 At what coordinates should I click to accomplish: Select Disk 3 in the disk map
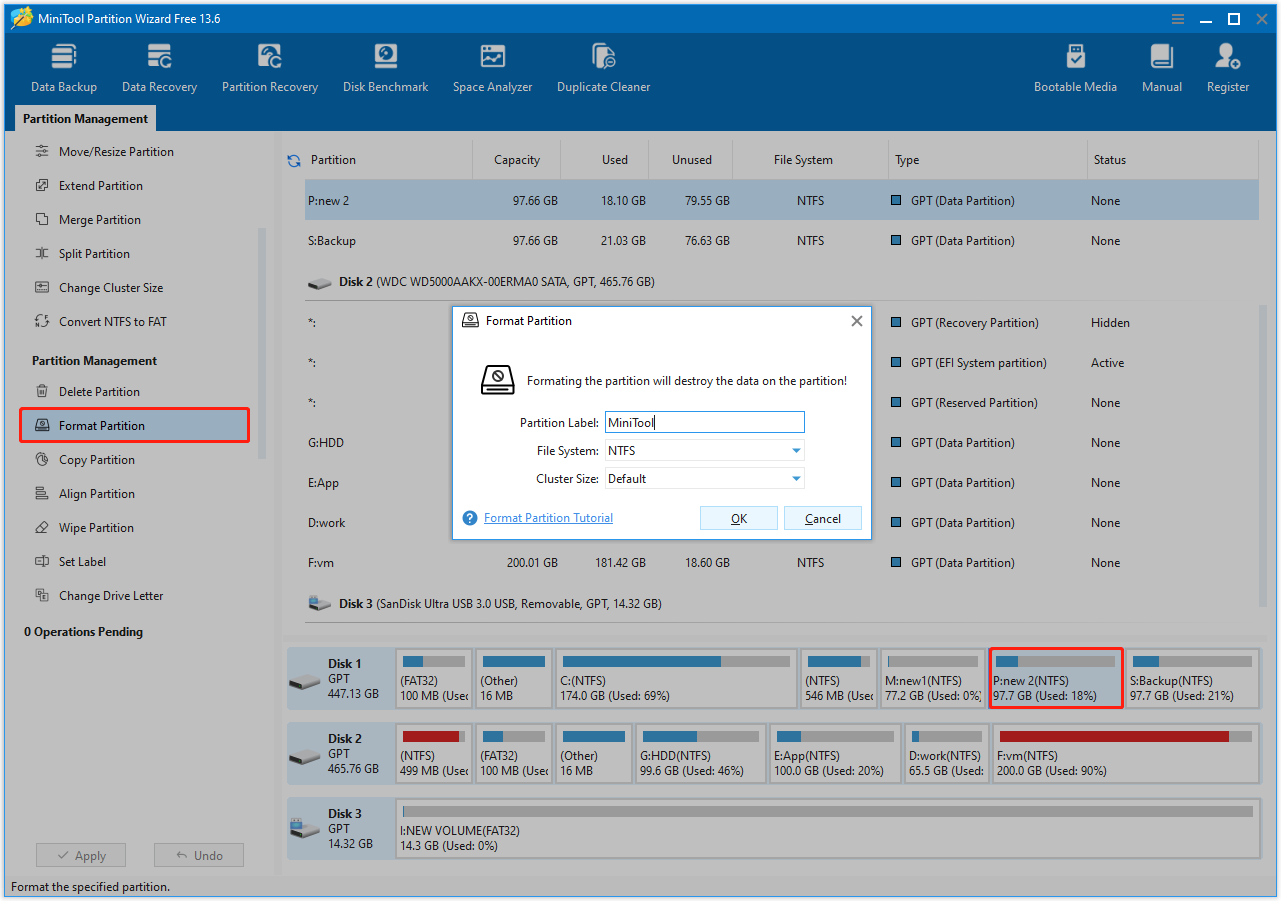pos(340,828)
